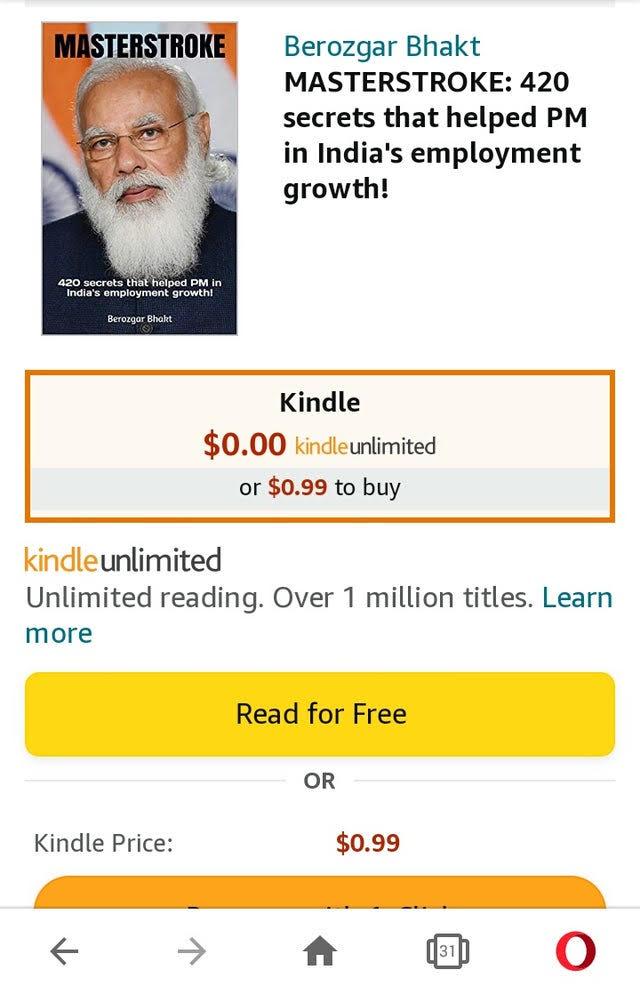640x994 pixels.
Task: Tap the Unlimited reading description text
Action: coord(279,598)
